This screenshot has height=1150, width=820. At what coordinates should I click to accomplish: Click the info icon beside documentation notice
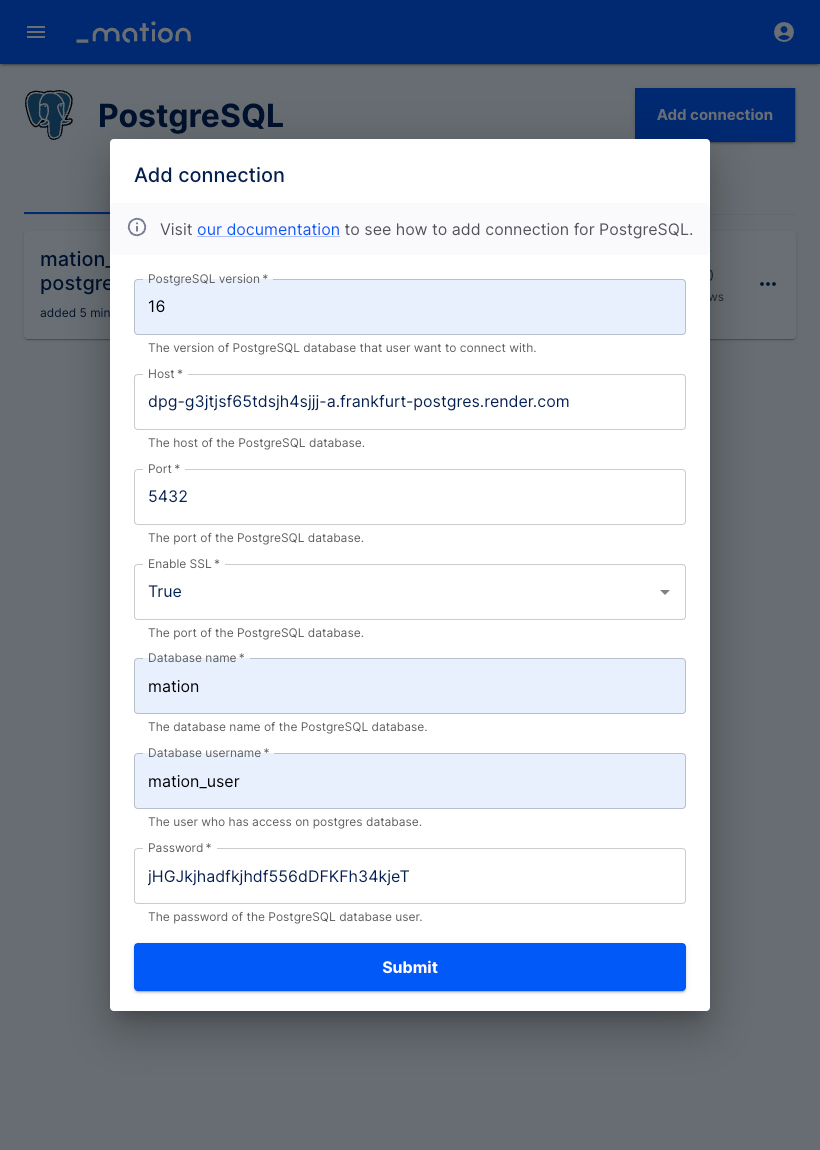click(x=137, y=227)
